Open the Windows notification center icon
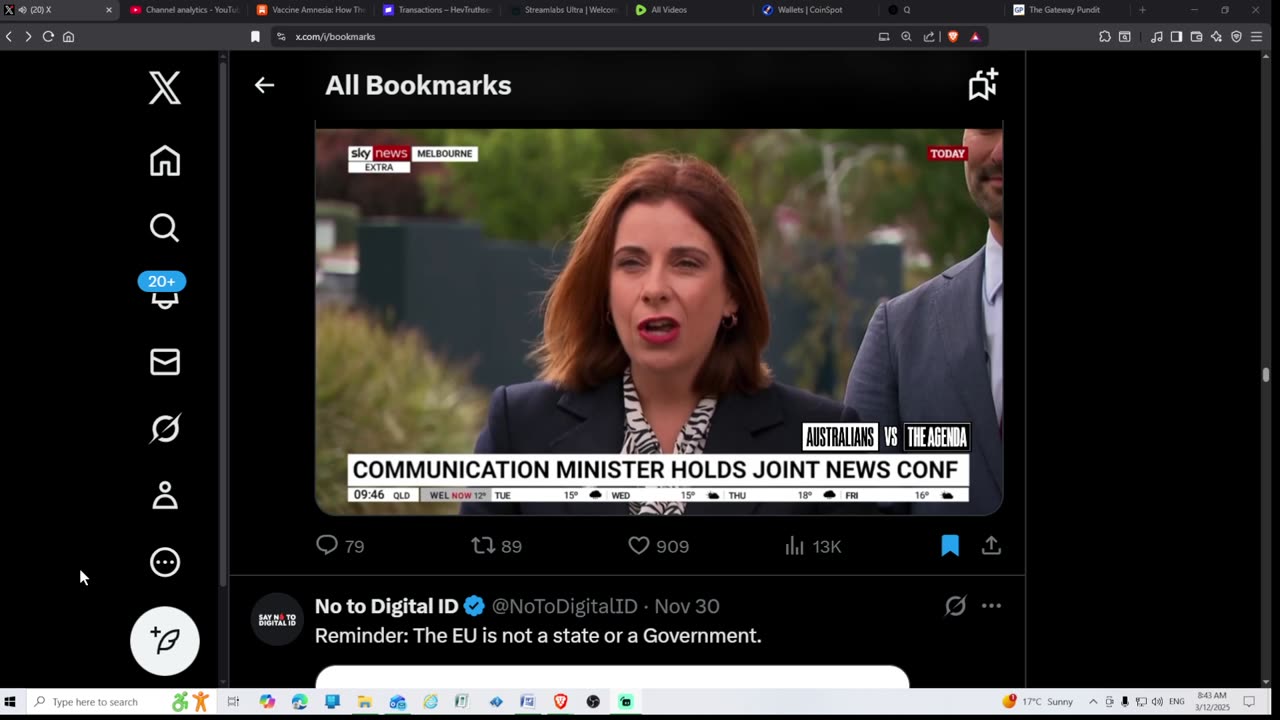 [1249, 702]
